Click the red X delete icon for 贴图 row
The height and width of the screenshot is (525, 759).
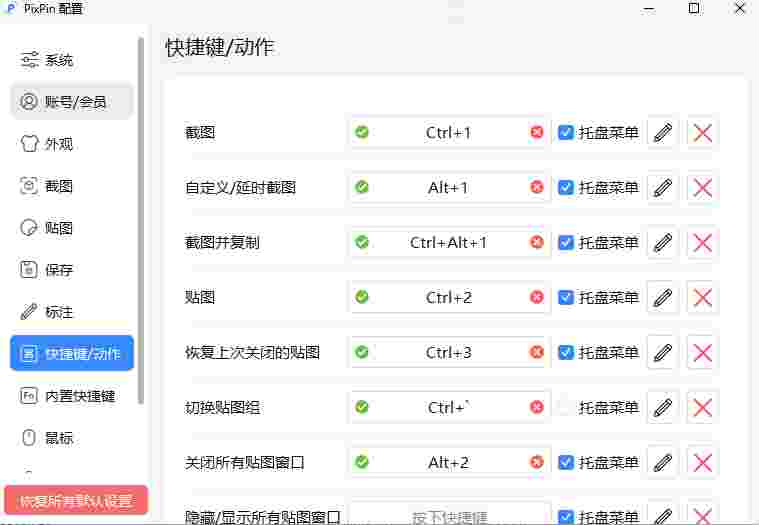702,297
